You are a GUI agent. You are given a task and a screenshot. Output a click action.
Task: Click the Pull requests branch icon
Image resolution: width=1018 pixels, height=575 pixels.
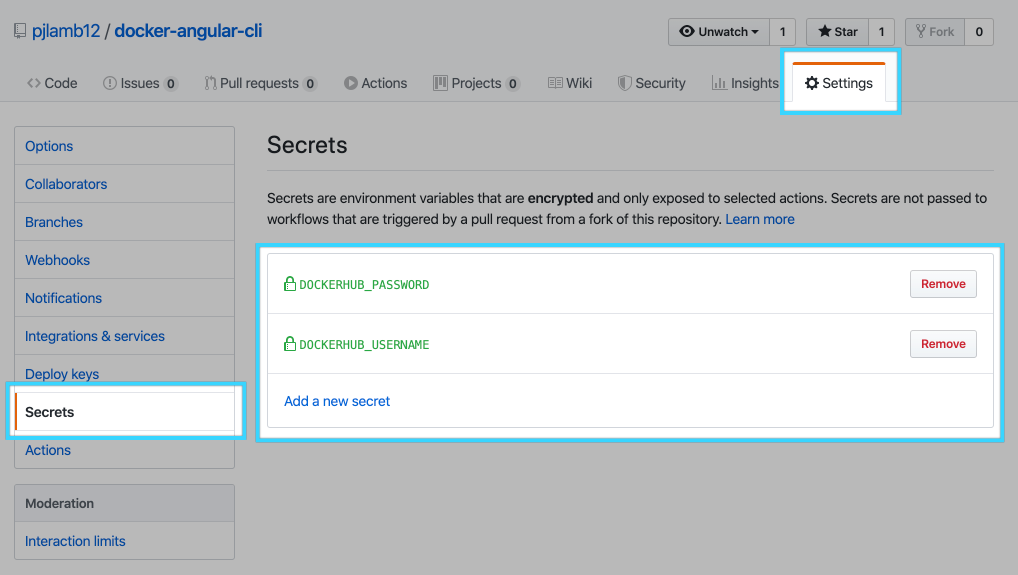pyautogui.click(x=210, y=83)
